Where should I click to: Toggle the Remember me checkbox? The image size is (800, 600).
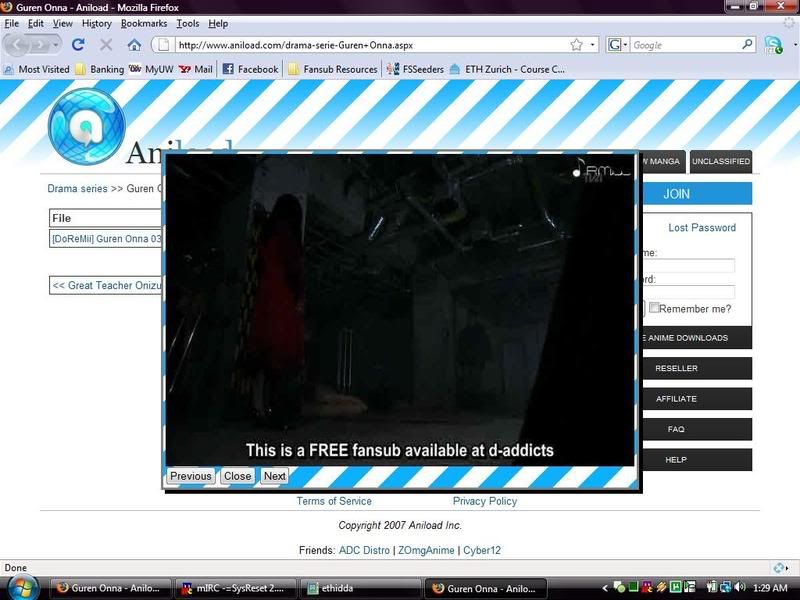point(654,308)
